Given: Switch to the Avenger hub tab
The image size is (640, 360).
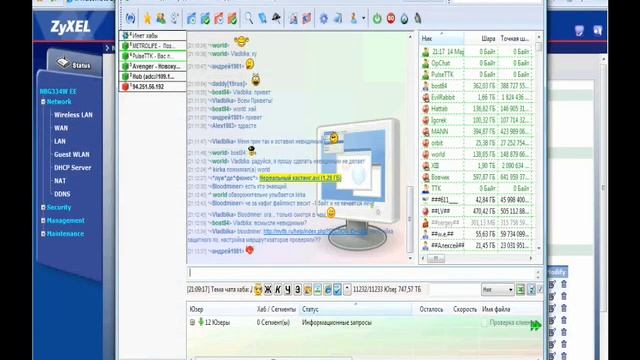Looking at the screenshot, I should (152, 66).
